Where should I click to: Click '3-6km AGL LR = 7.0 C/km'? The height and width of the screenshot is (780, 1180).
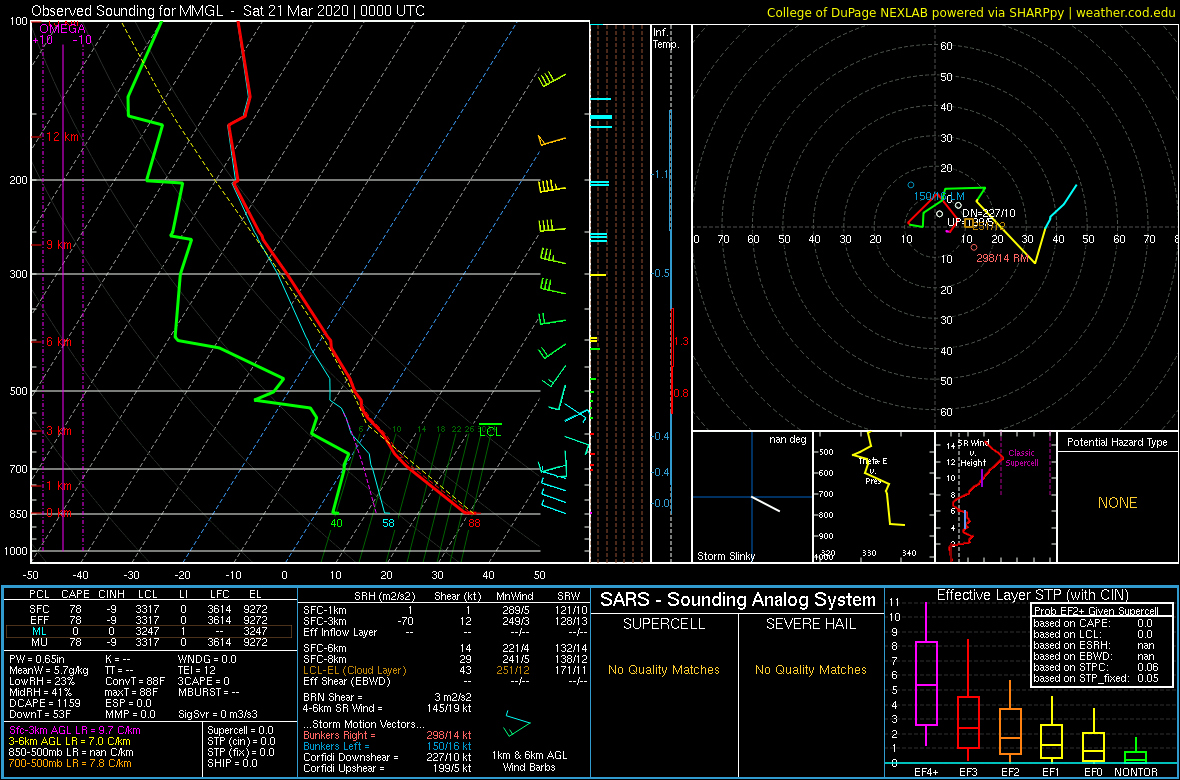tap(70, 742)
